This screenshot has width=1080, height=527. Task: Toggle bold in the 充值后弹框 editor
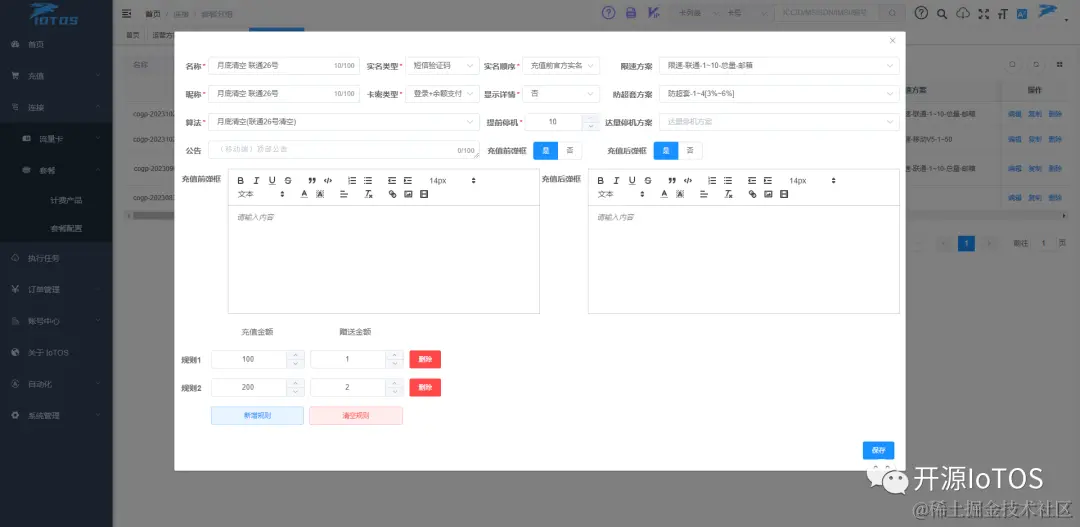click(x=601, y=180)
